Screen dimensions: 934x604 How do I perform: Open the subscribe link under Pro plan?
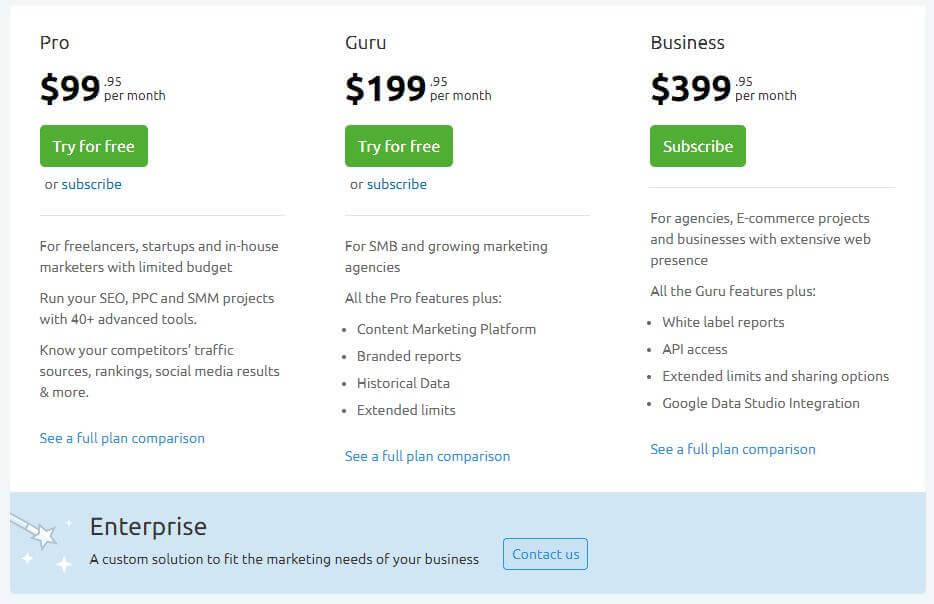pos(91,184)
